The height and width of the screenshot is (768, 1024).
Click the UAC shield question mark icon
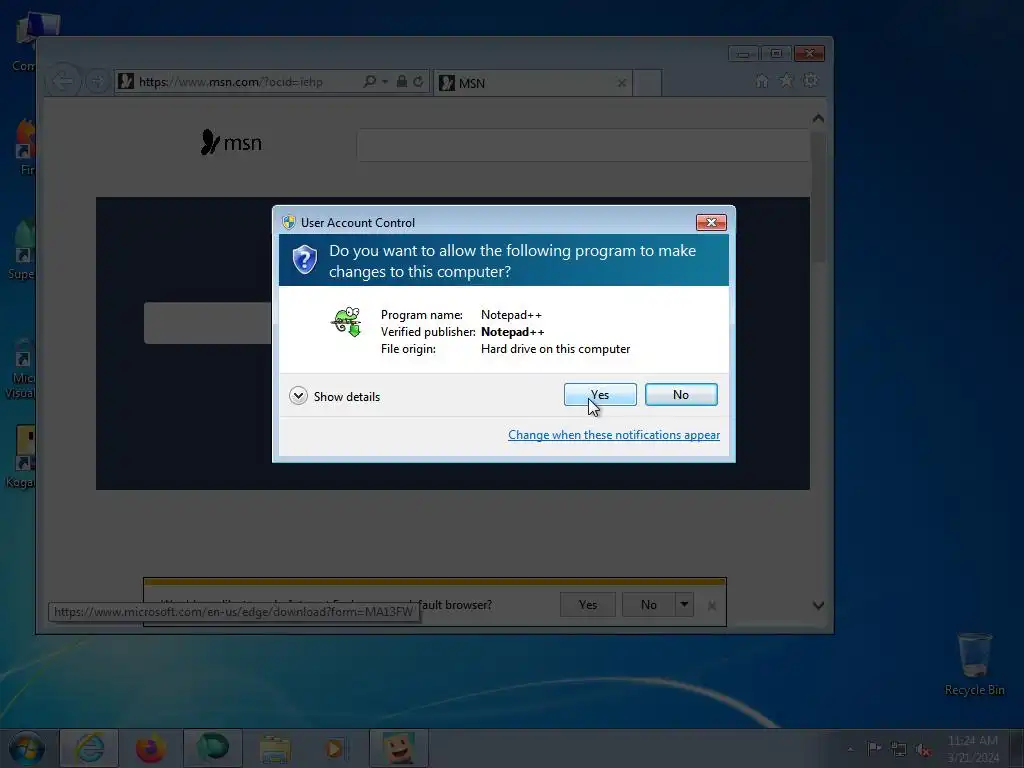(x=304, y=259)
